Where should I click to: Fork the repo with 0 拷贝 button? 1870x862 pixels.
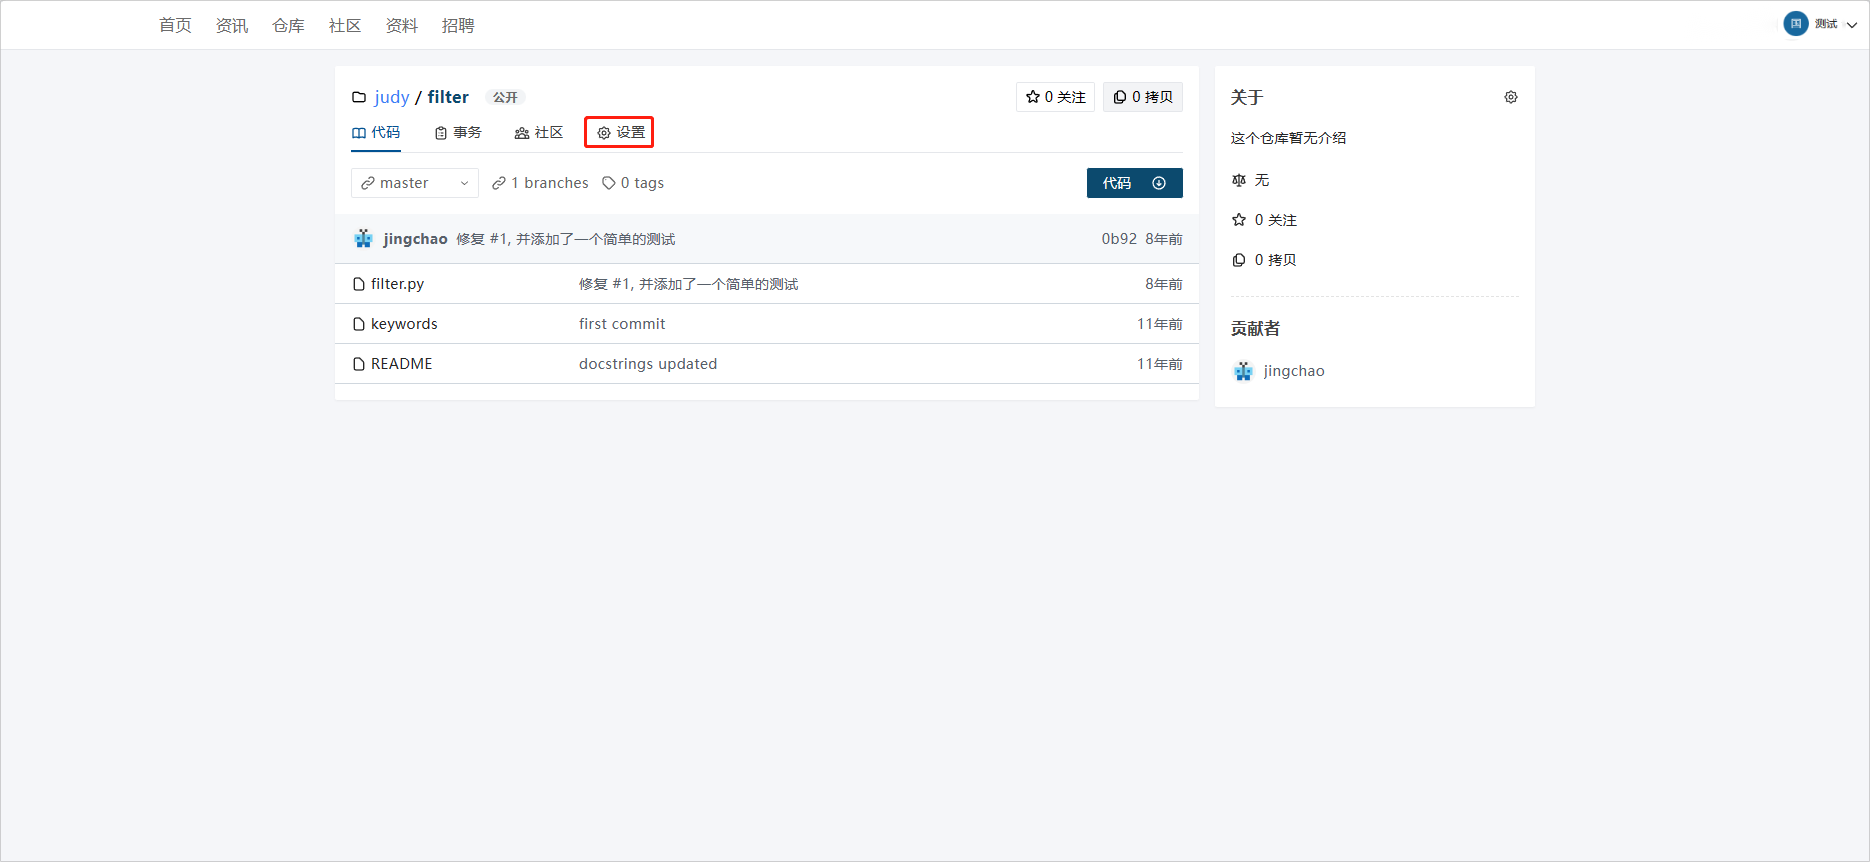coord(1142,97)
